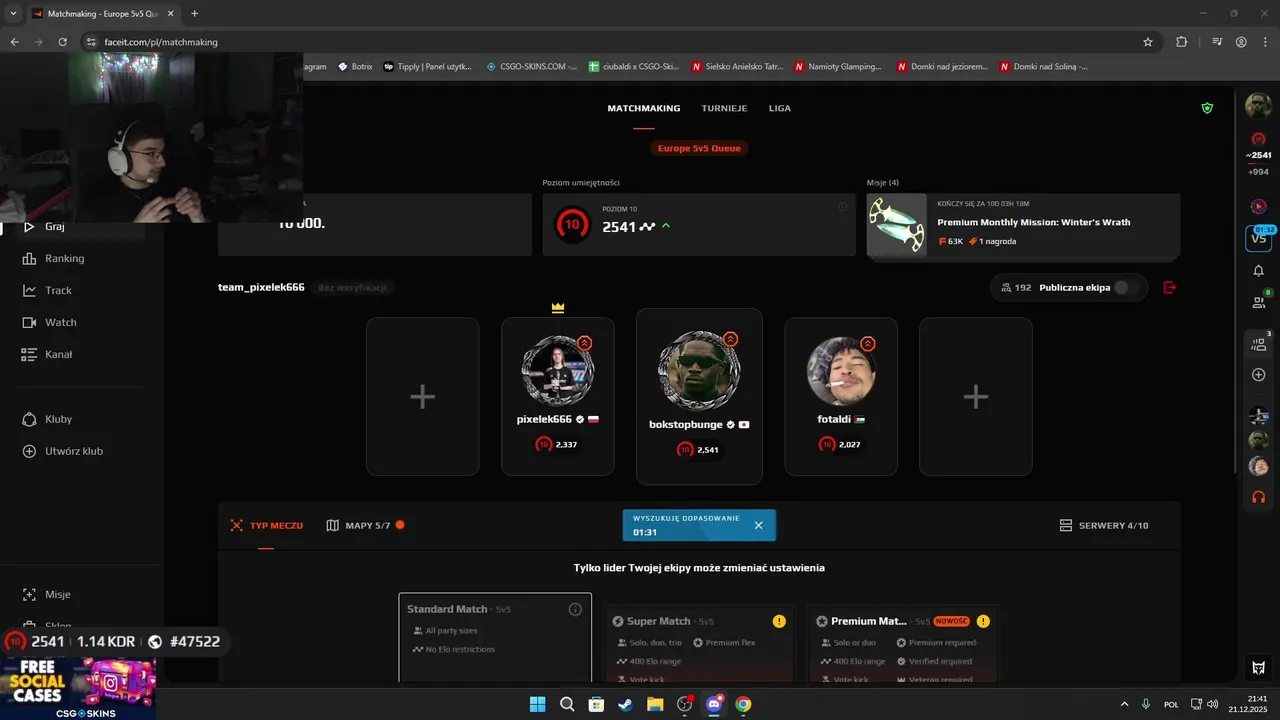The image size is (1280, 720).
Task: Click the bottom-right FACEIT logo button
Action: click(x=1258, y=668)
